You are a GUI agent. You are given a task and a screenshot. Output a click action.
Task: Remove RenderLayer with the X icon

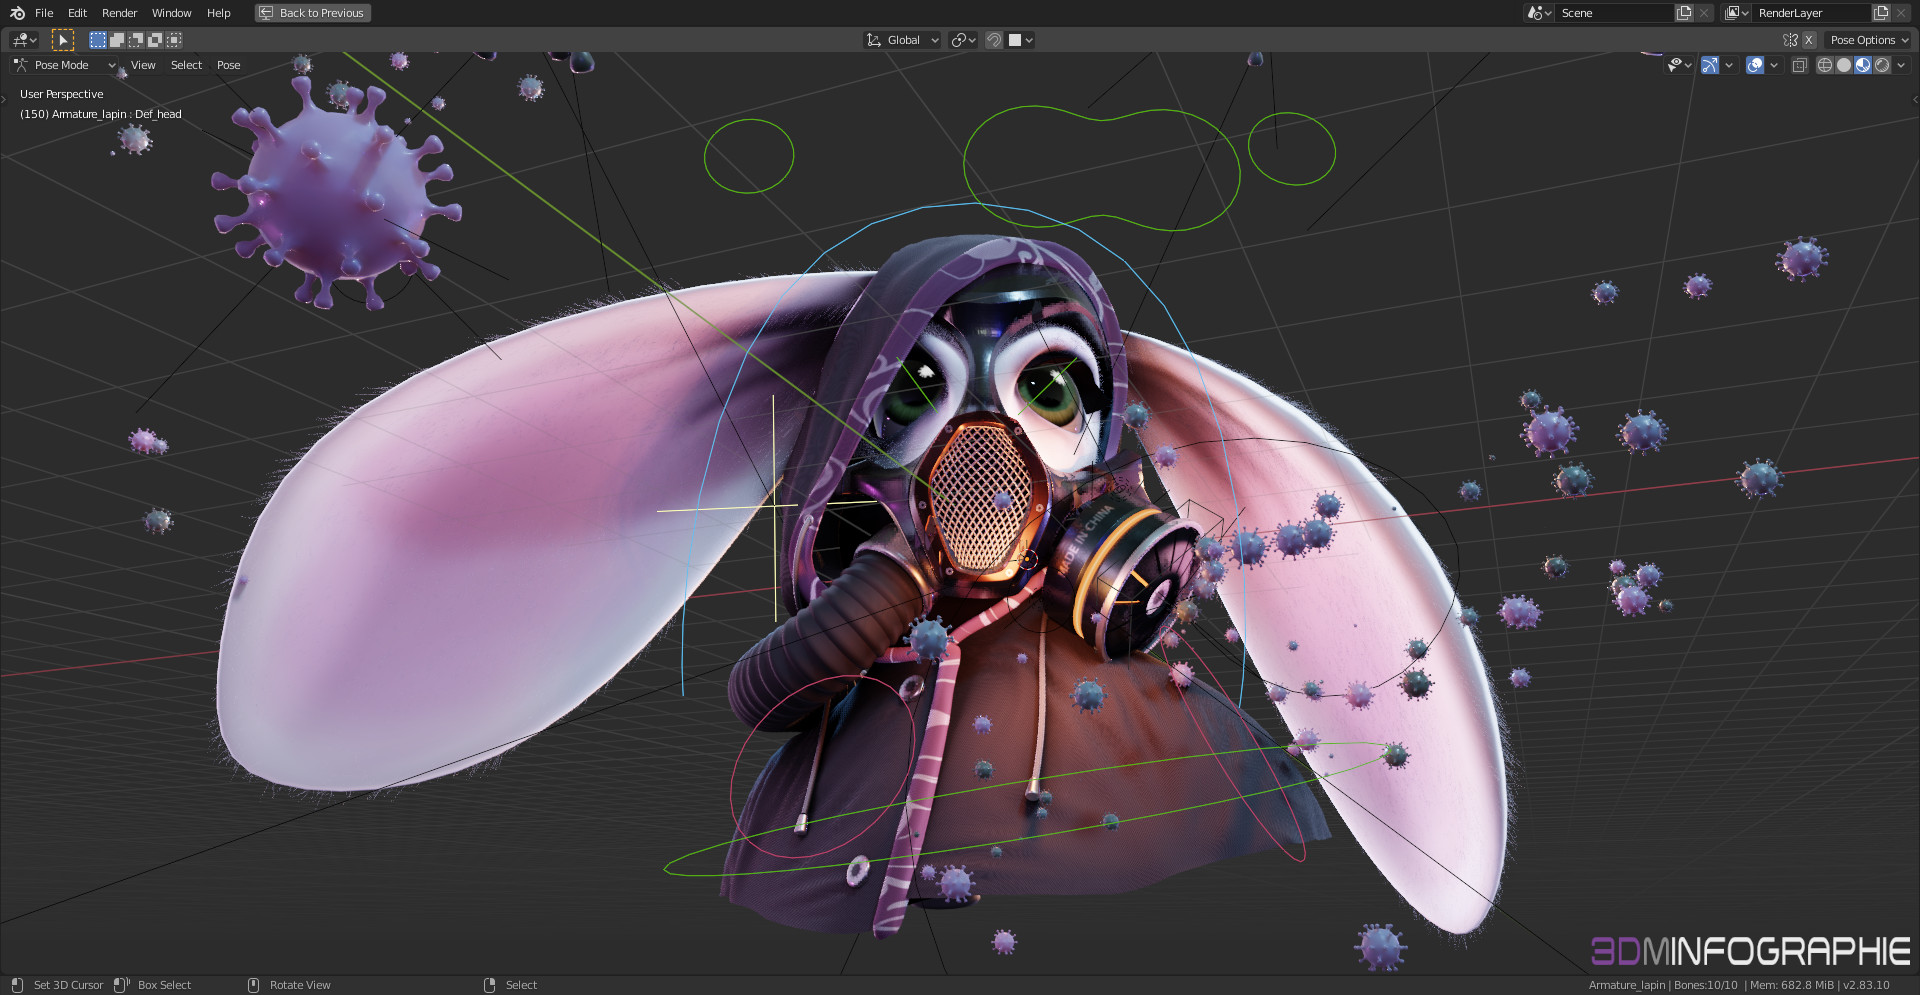(x=1901, y=13)
